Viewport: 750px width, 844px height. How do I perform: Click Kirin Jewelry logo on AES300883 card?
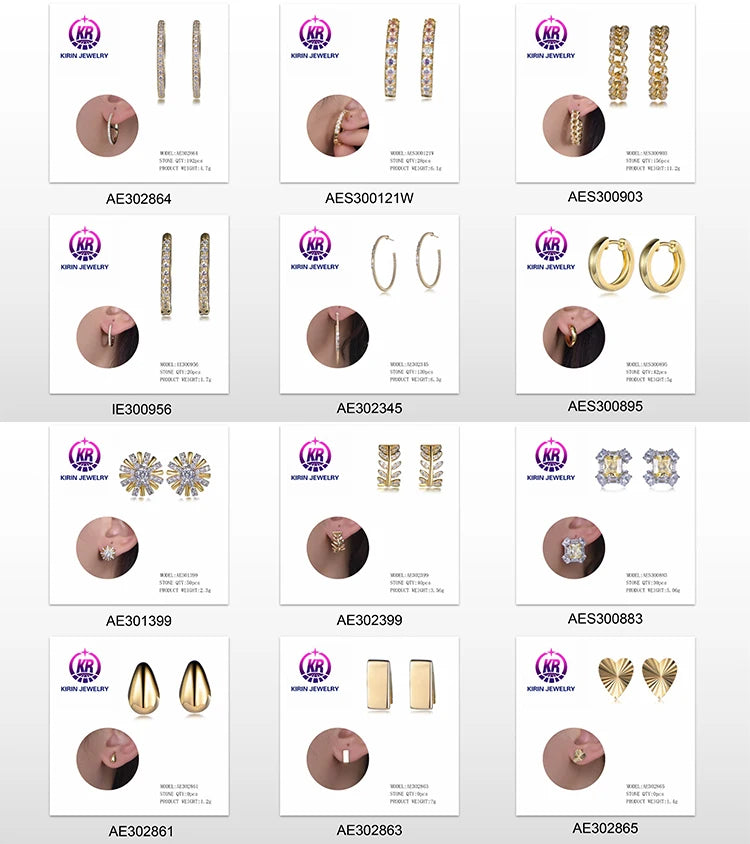click(551, 459)
